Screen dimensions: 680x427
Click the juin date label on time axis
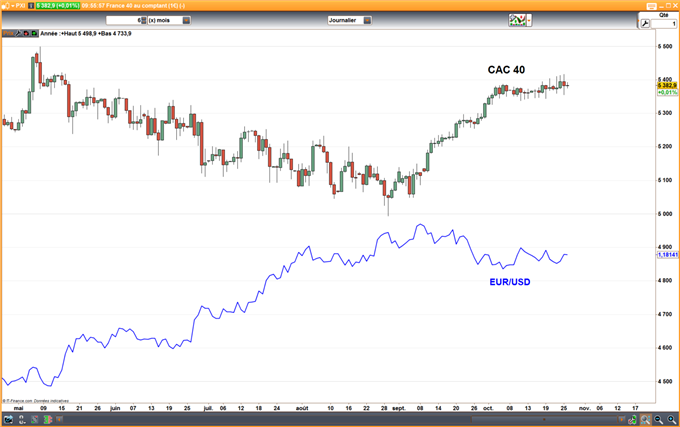(115, 408)
